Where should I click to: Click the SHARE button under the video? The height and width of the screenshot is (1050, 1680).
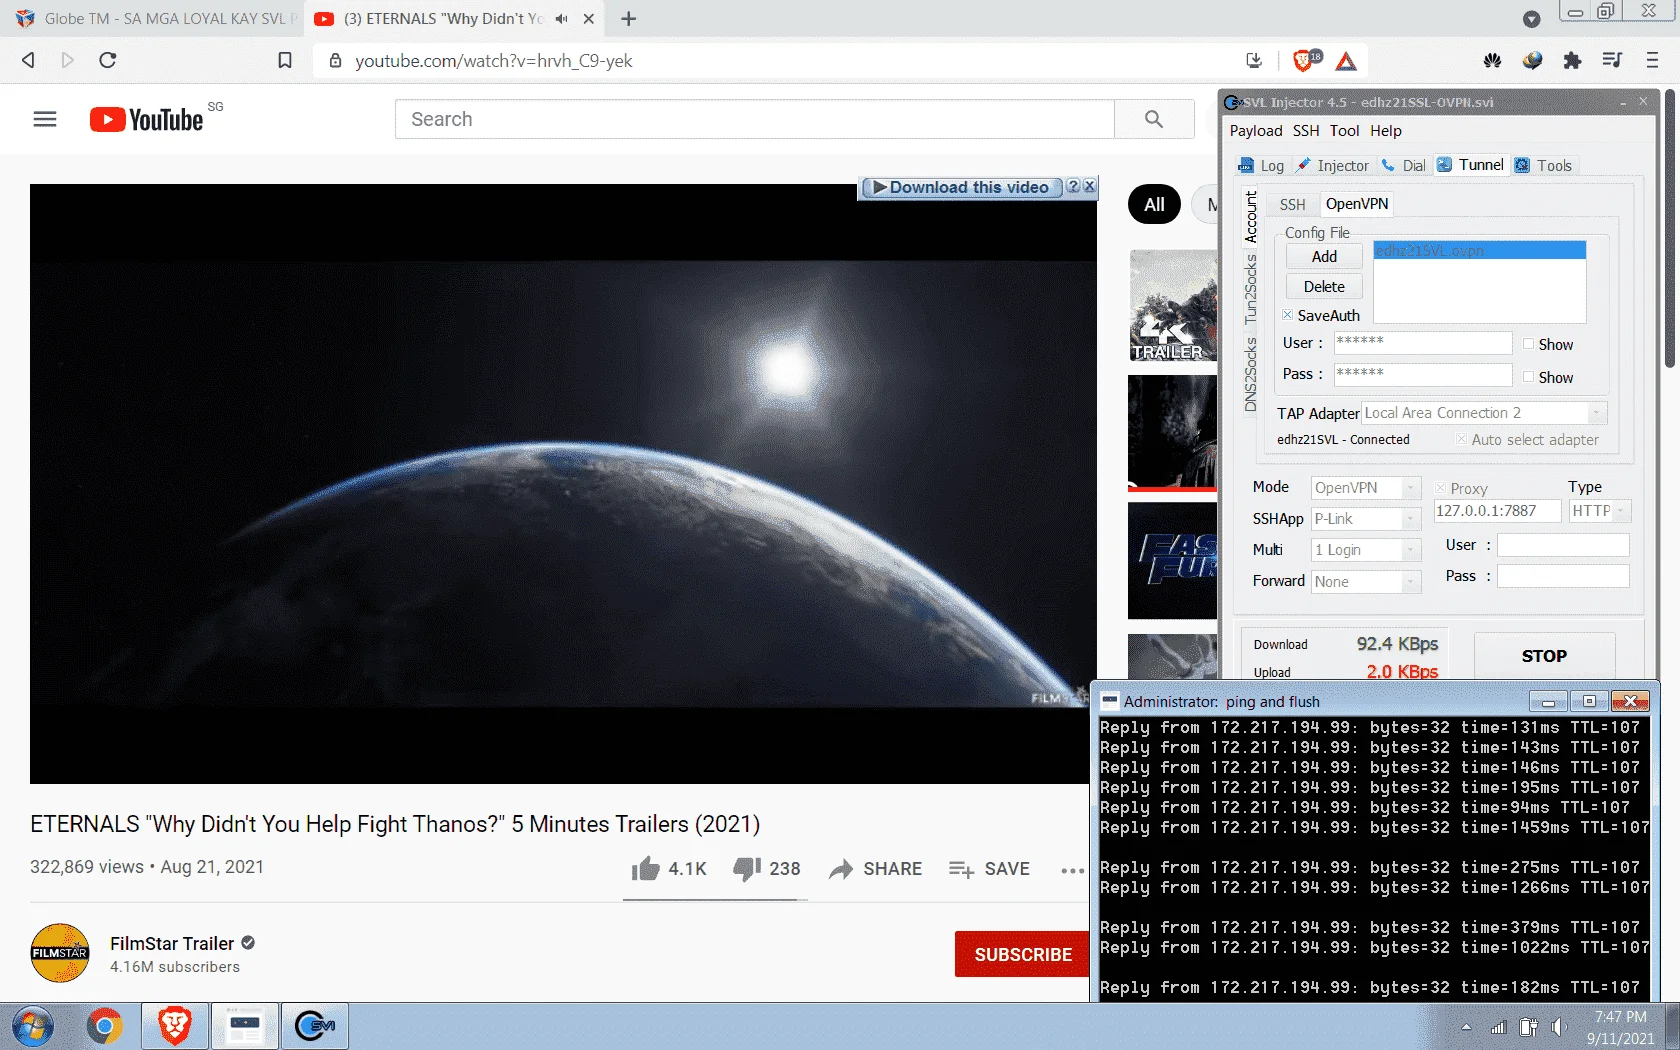876,869
